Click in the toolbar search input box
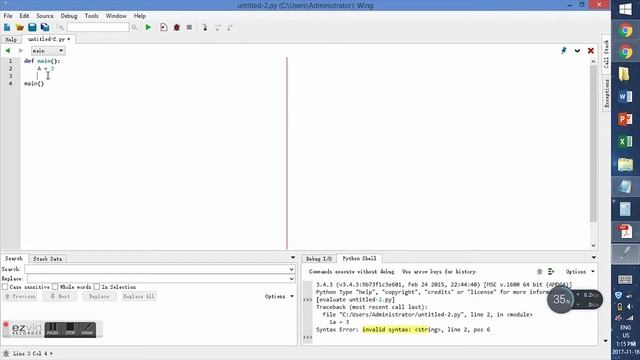This screenshot has width=640, height=360. point(98,27)
